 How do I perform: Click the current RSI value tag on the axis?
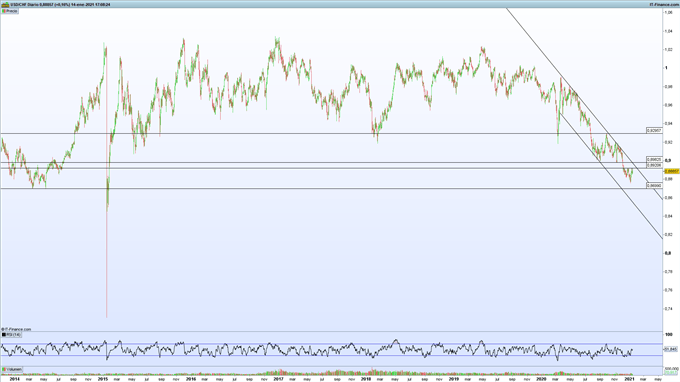click(671, 349)
